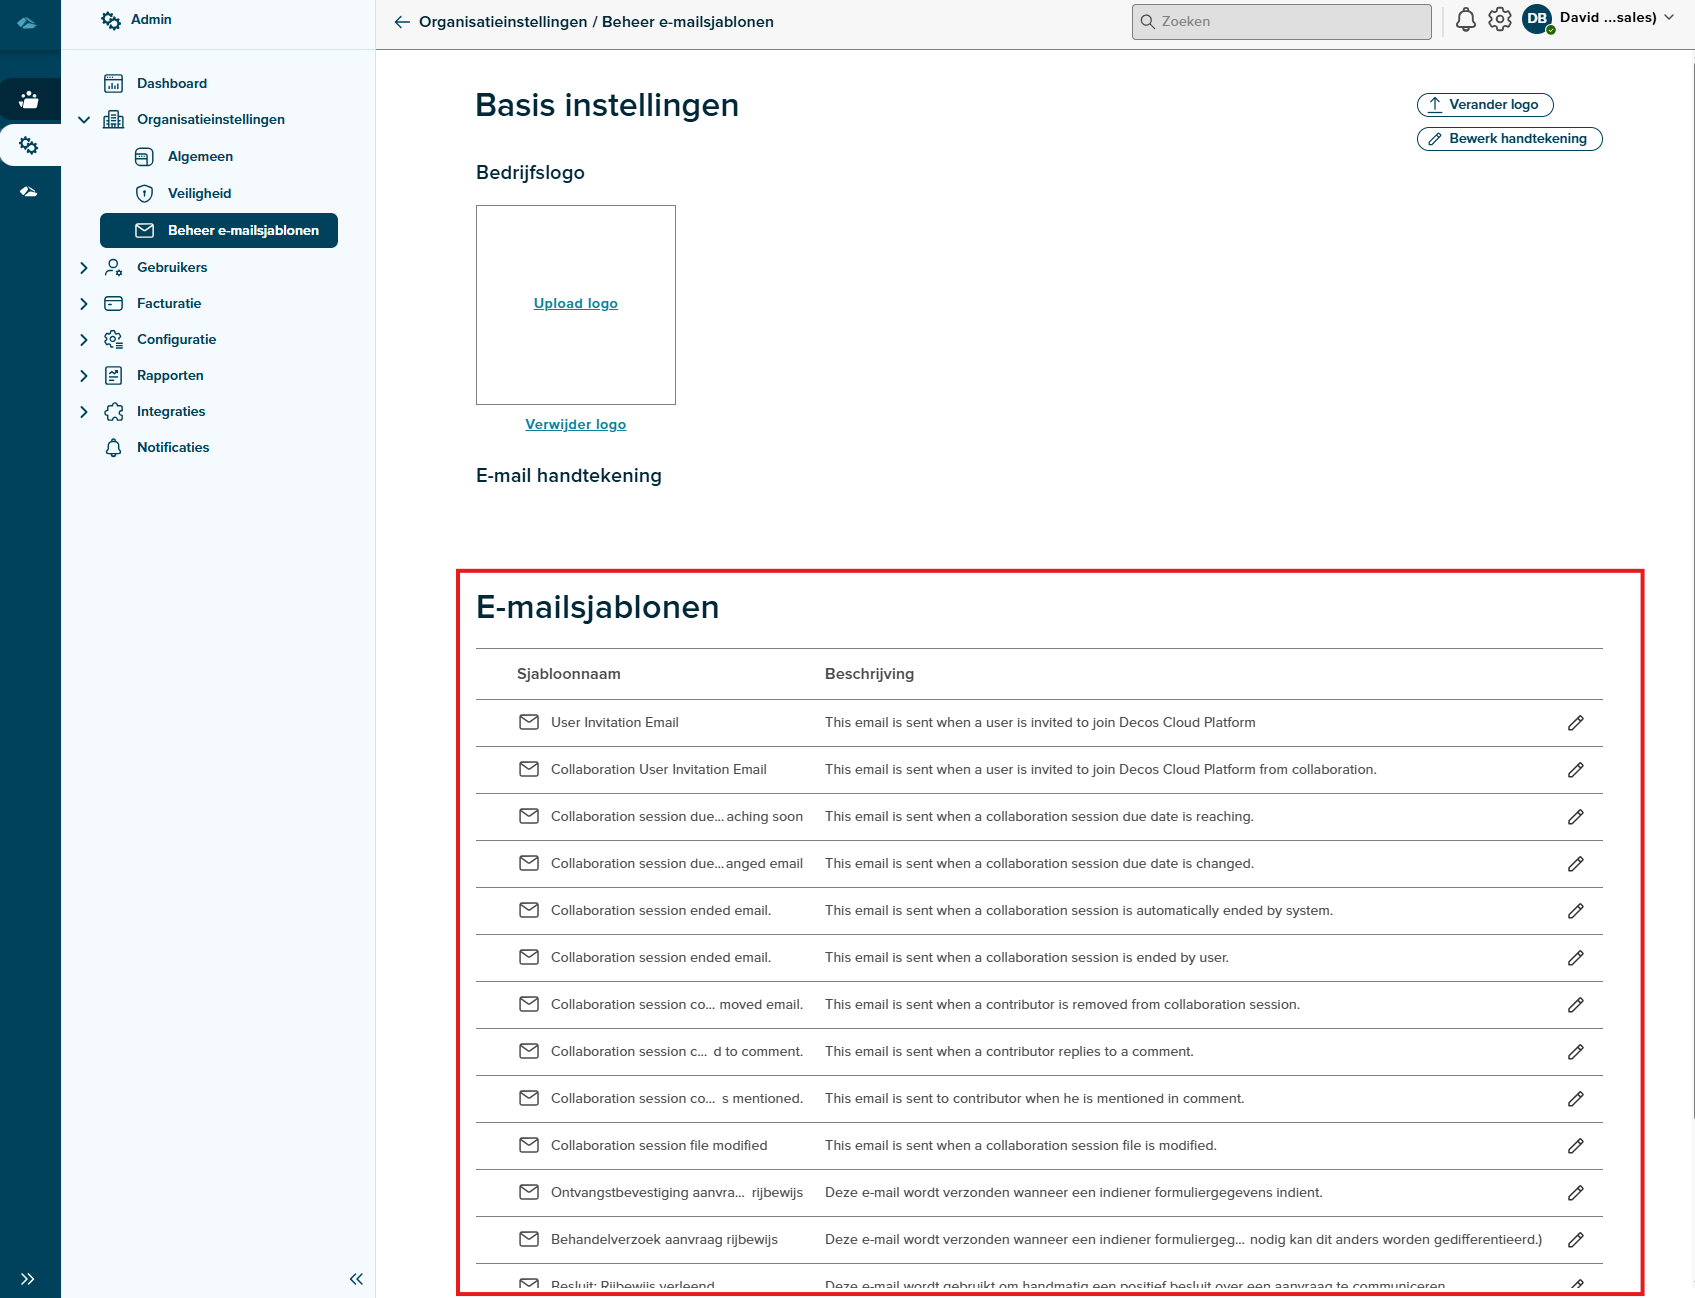Click the pencil icon beside User Invitation Email
The image size is (1695, 1298).
tap(1576, 722)
